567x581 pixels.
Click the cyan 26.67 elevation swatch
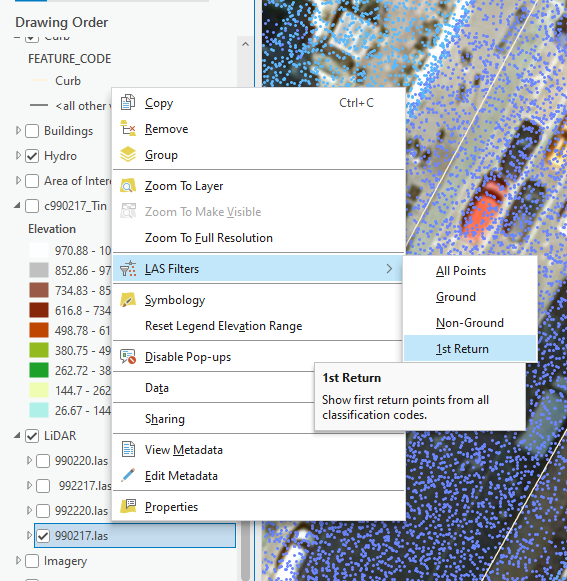pos(39,410)
